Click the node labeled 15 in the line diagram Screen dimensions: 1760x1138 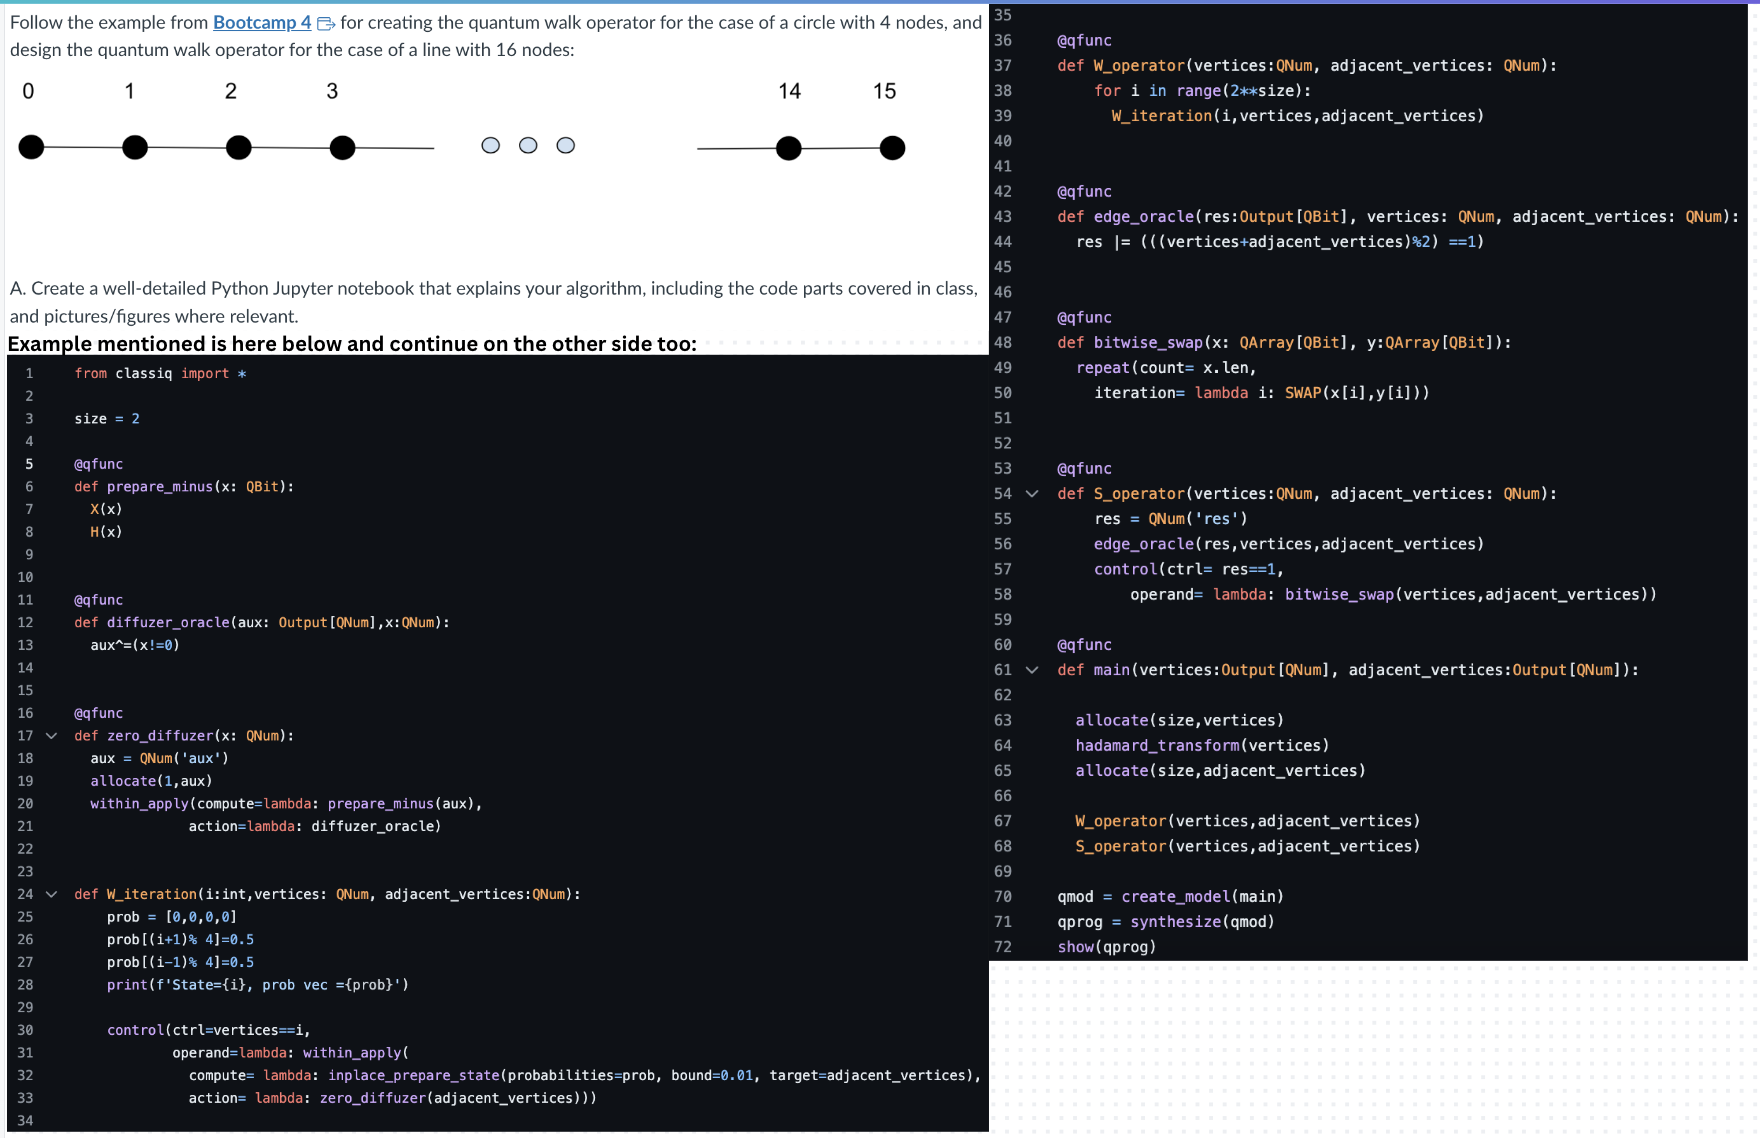(893, 148)
